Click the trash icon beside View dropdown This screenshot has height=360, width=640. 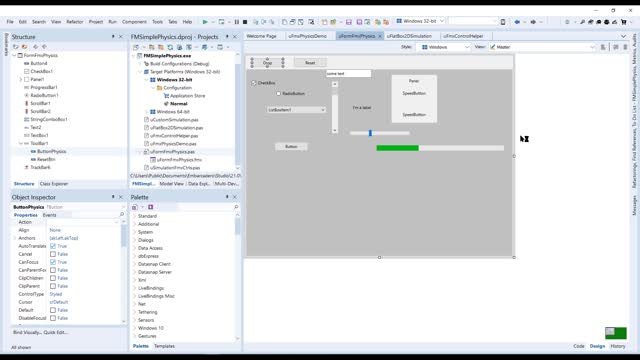coord(625,47)
